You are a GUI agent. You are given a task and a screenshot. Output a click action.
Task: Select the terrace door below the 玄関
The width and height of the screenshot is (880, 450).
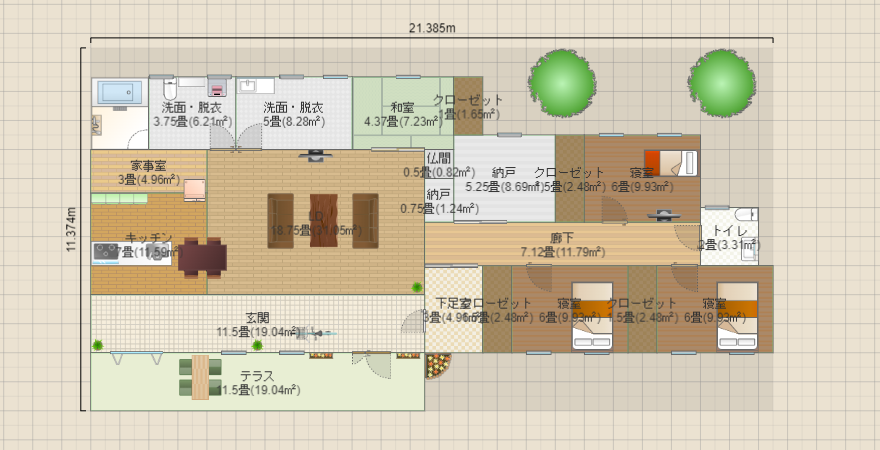click(x=371, y=365)
